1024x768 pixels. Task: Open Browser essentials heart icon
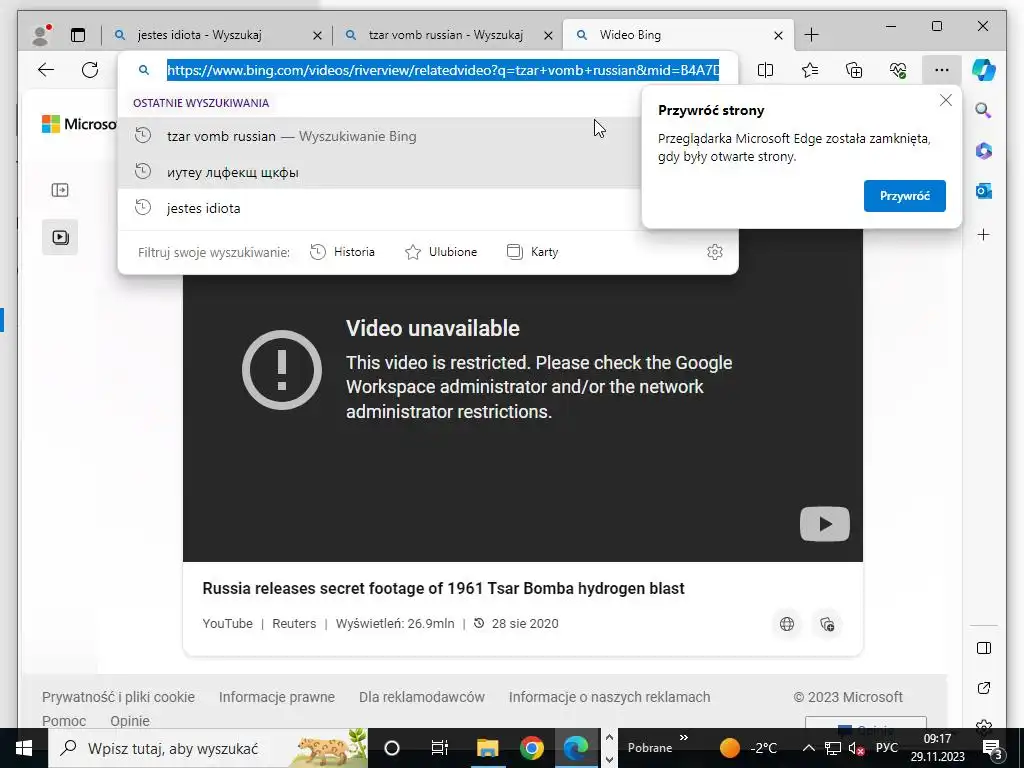tap(898, 70)
